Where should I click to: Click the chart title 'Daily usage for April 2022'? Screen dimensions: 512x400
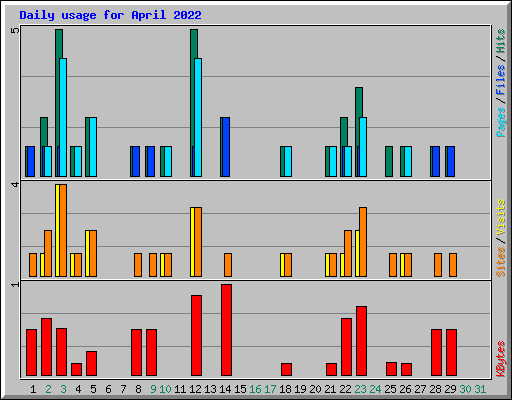110,15
